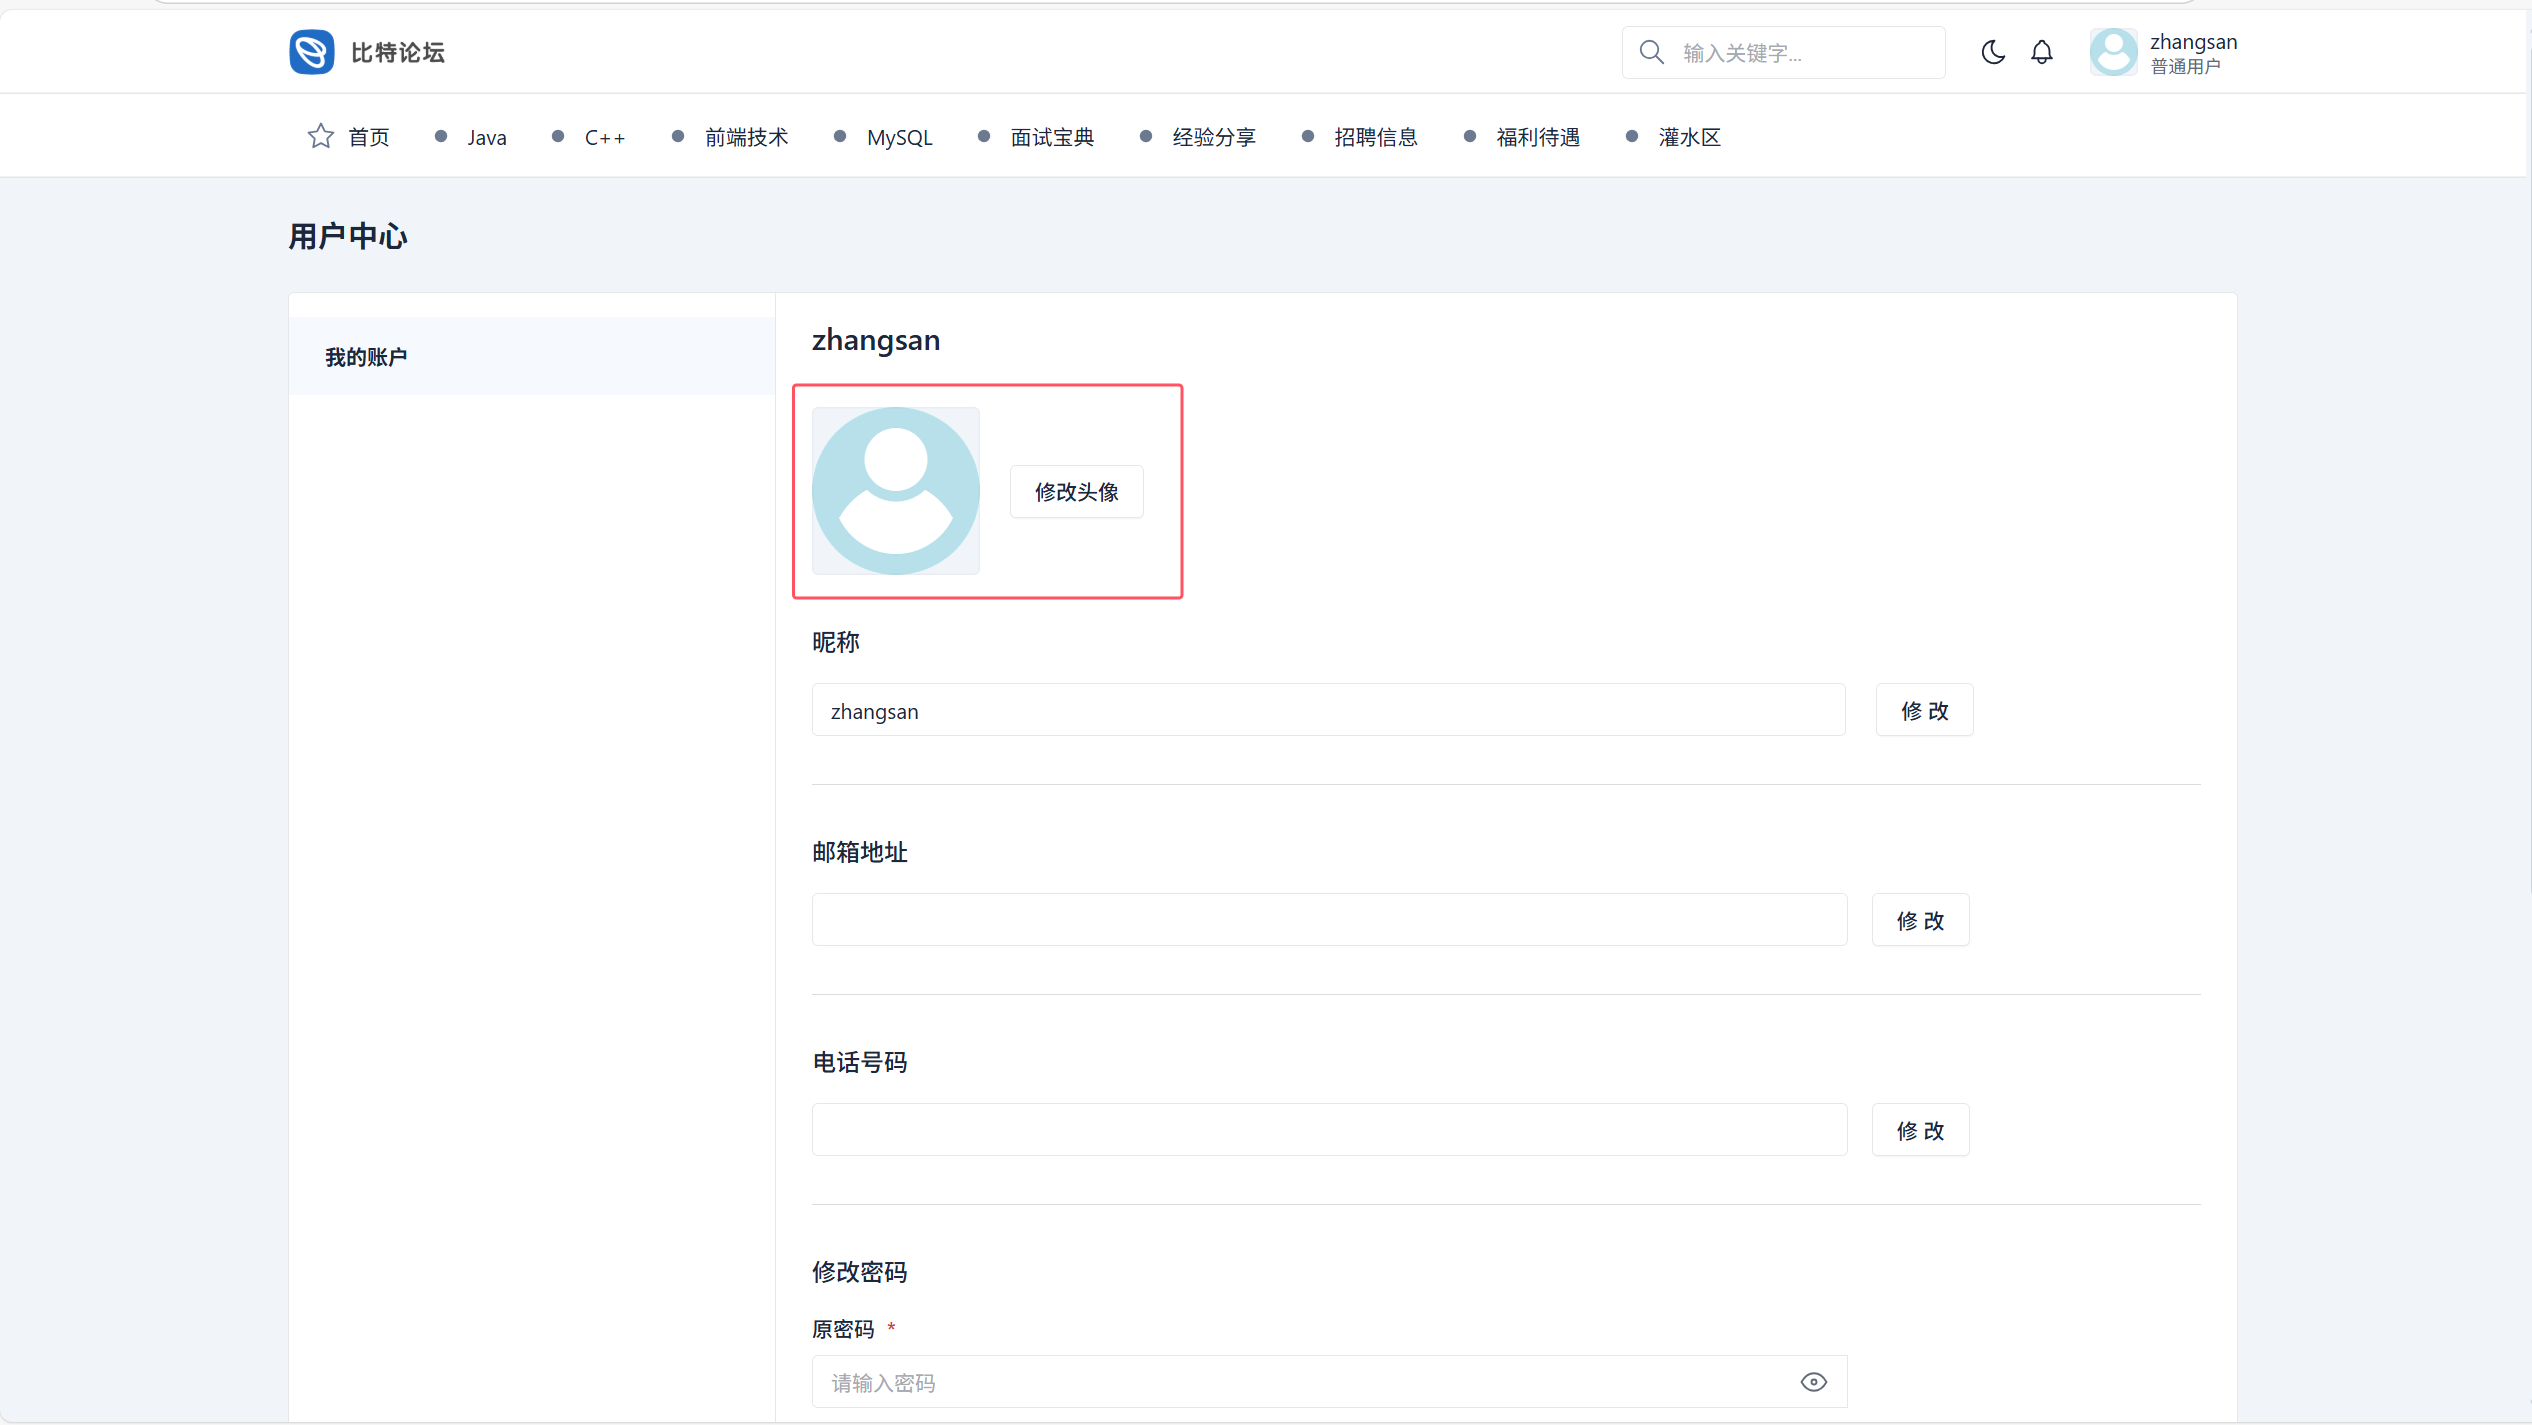Viewport: 2532px width, 1425px height.
Task: Select 灌水区 in navigation
Action: click(x=1689, y=137)
